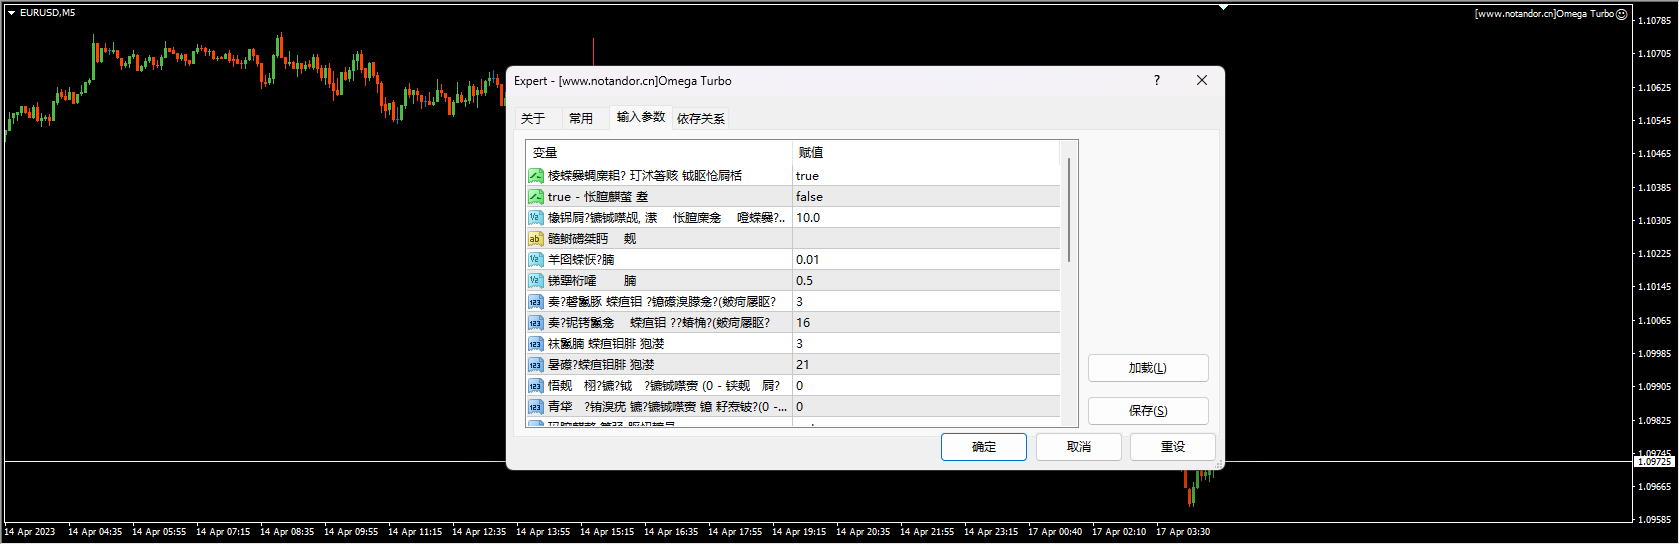Click the '[www.notandor.cn]Omega Turbo' chart label
Screen dimensions: 1680x545
(1544, 14)
